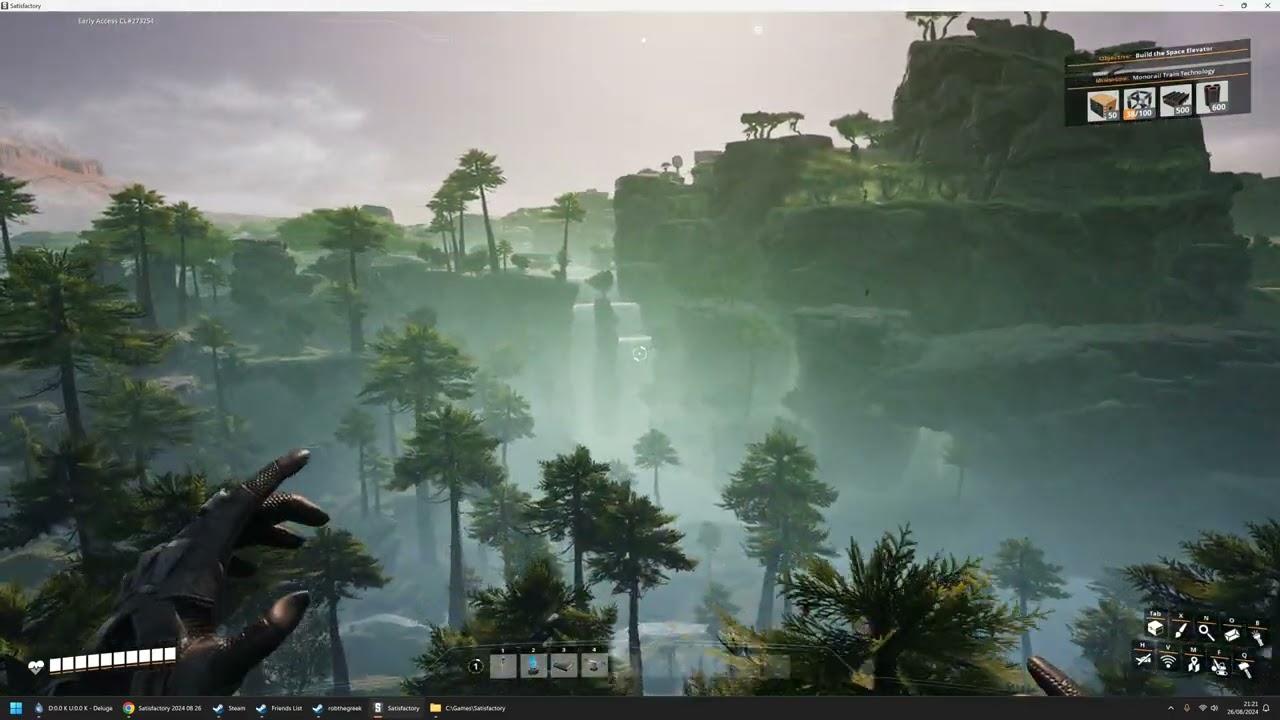Click the 'Build the Space Elevator' objective text

pos(1174,54)
